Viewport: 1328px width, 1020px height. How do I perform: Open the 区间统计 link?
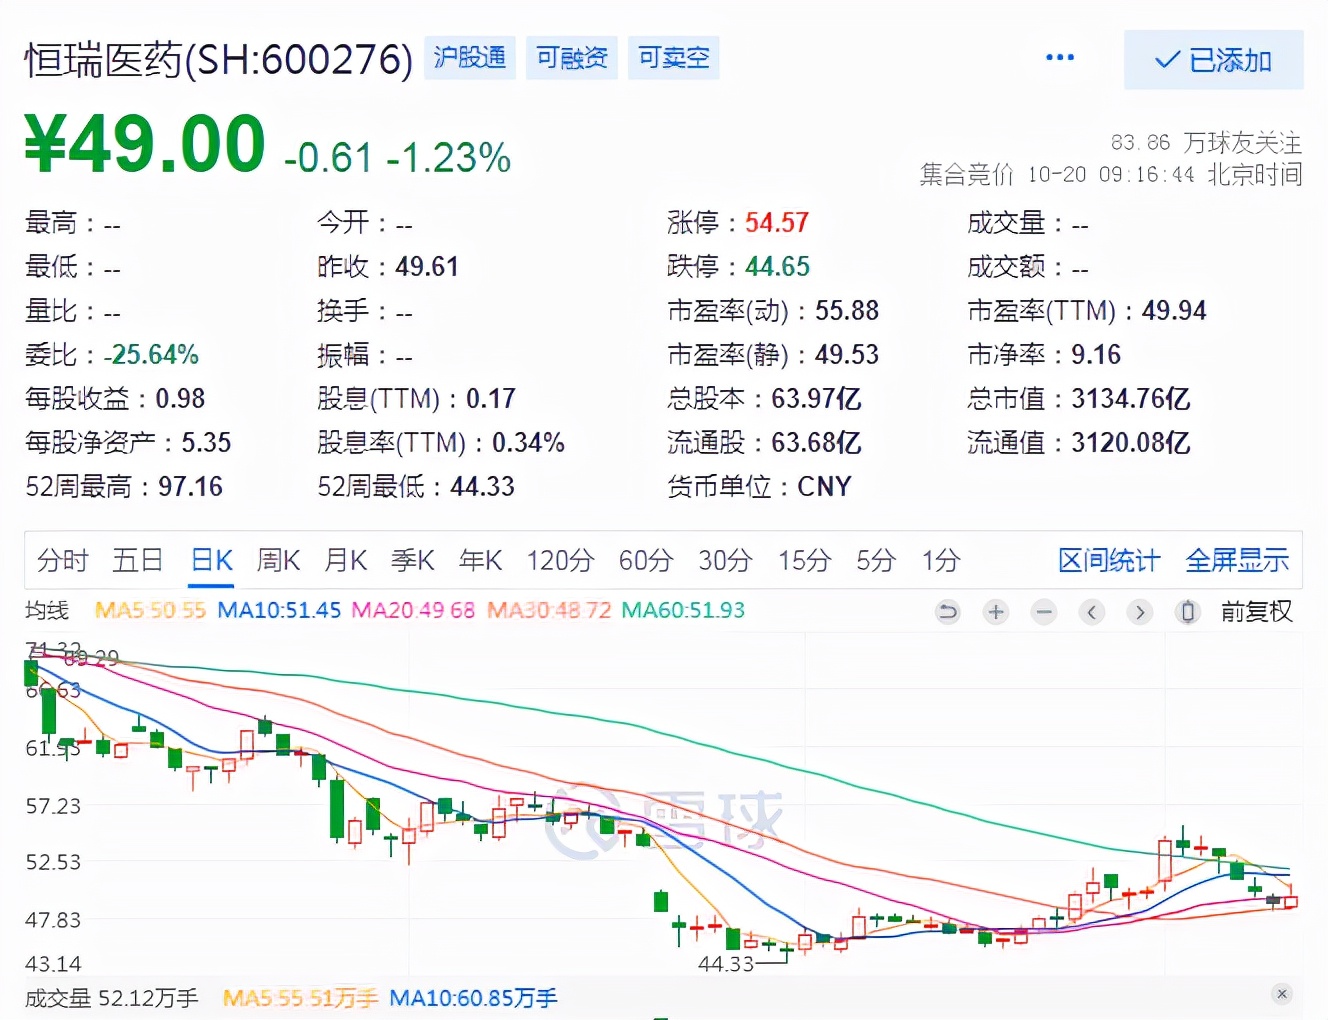click(1109, 560)
